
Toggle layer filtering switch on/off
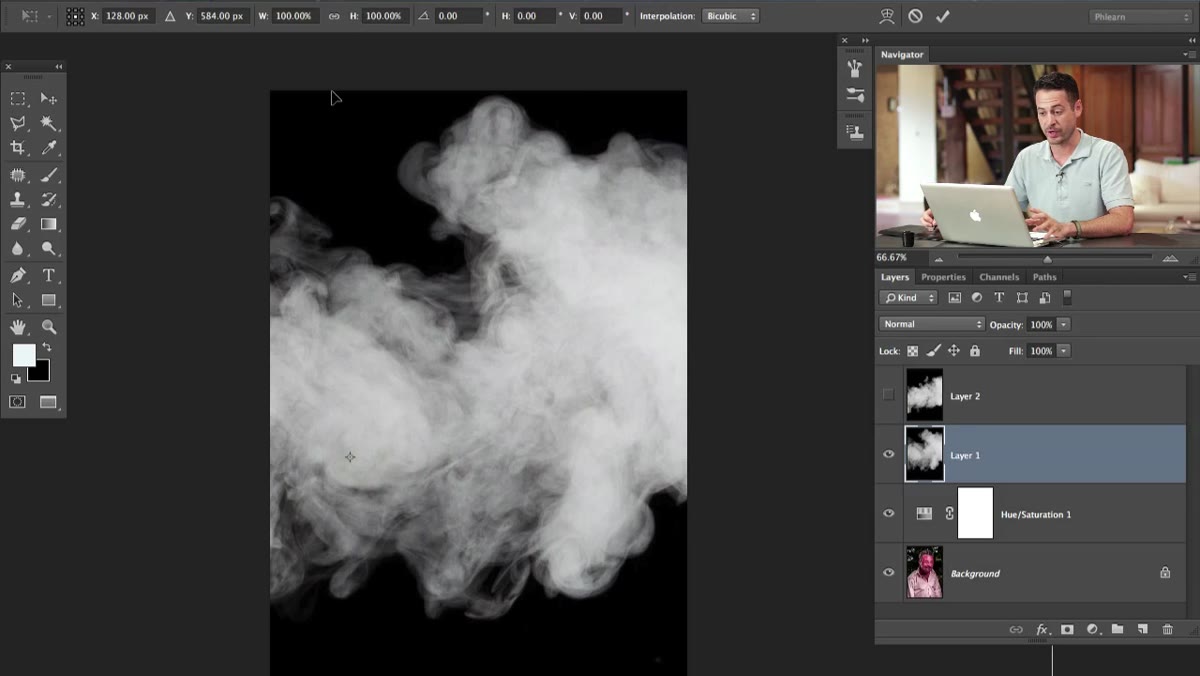(x=1067, y=297)
